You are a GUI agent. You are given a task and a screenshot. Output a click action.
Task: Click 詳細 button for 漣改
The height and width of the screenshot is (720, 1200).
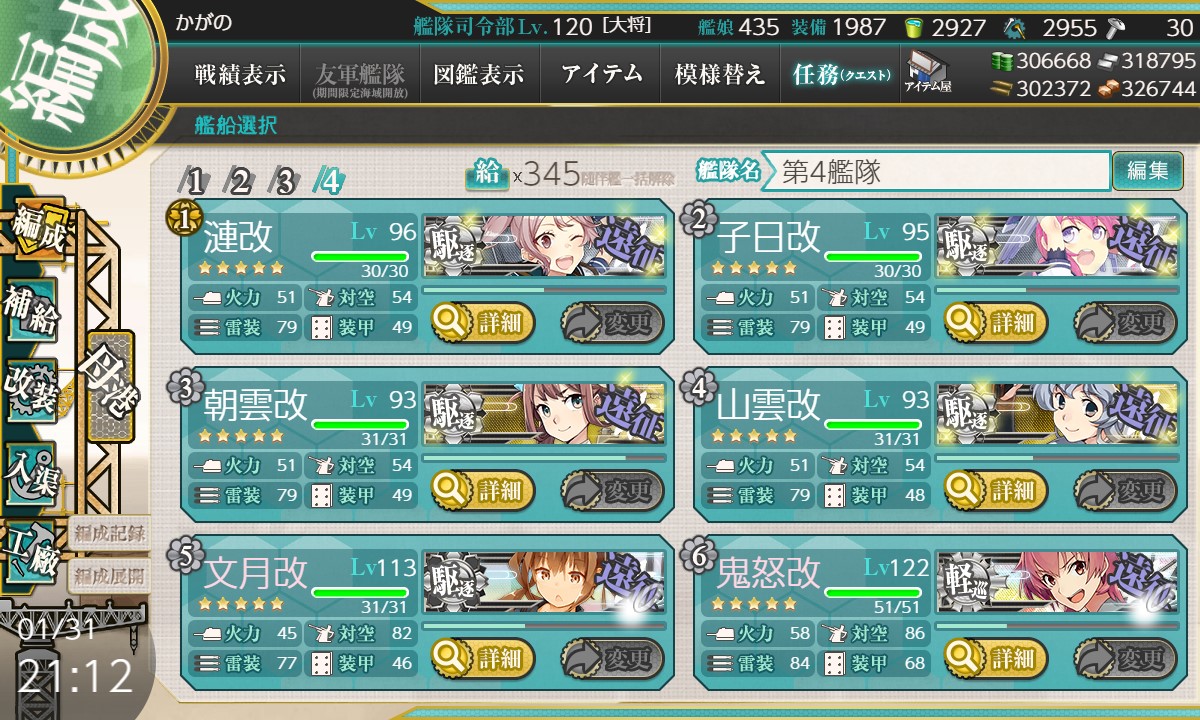[x=483, y=323]
